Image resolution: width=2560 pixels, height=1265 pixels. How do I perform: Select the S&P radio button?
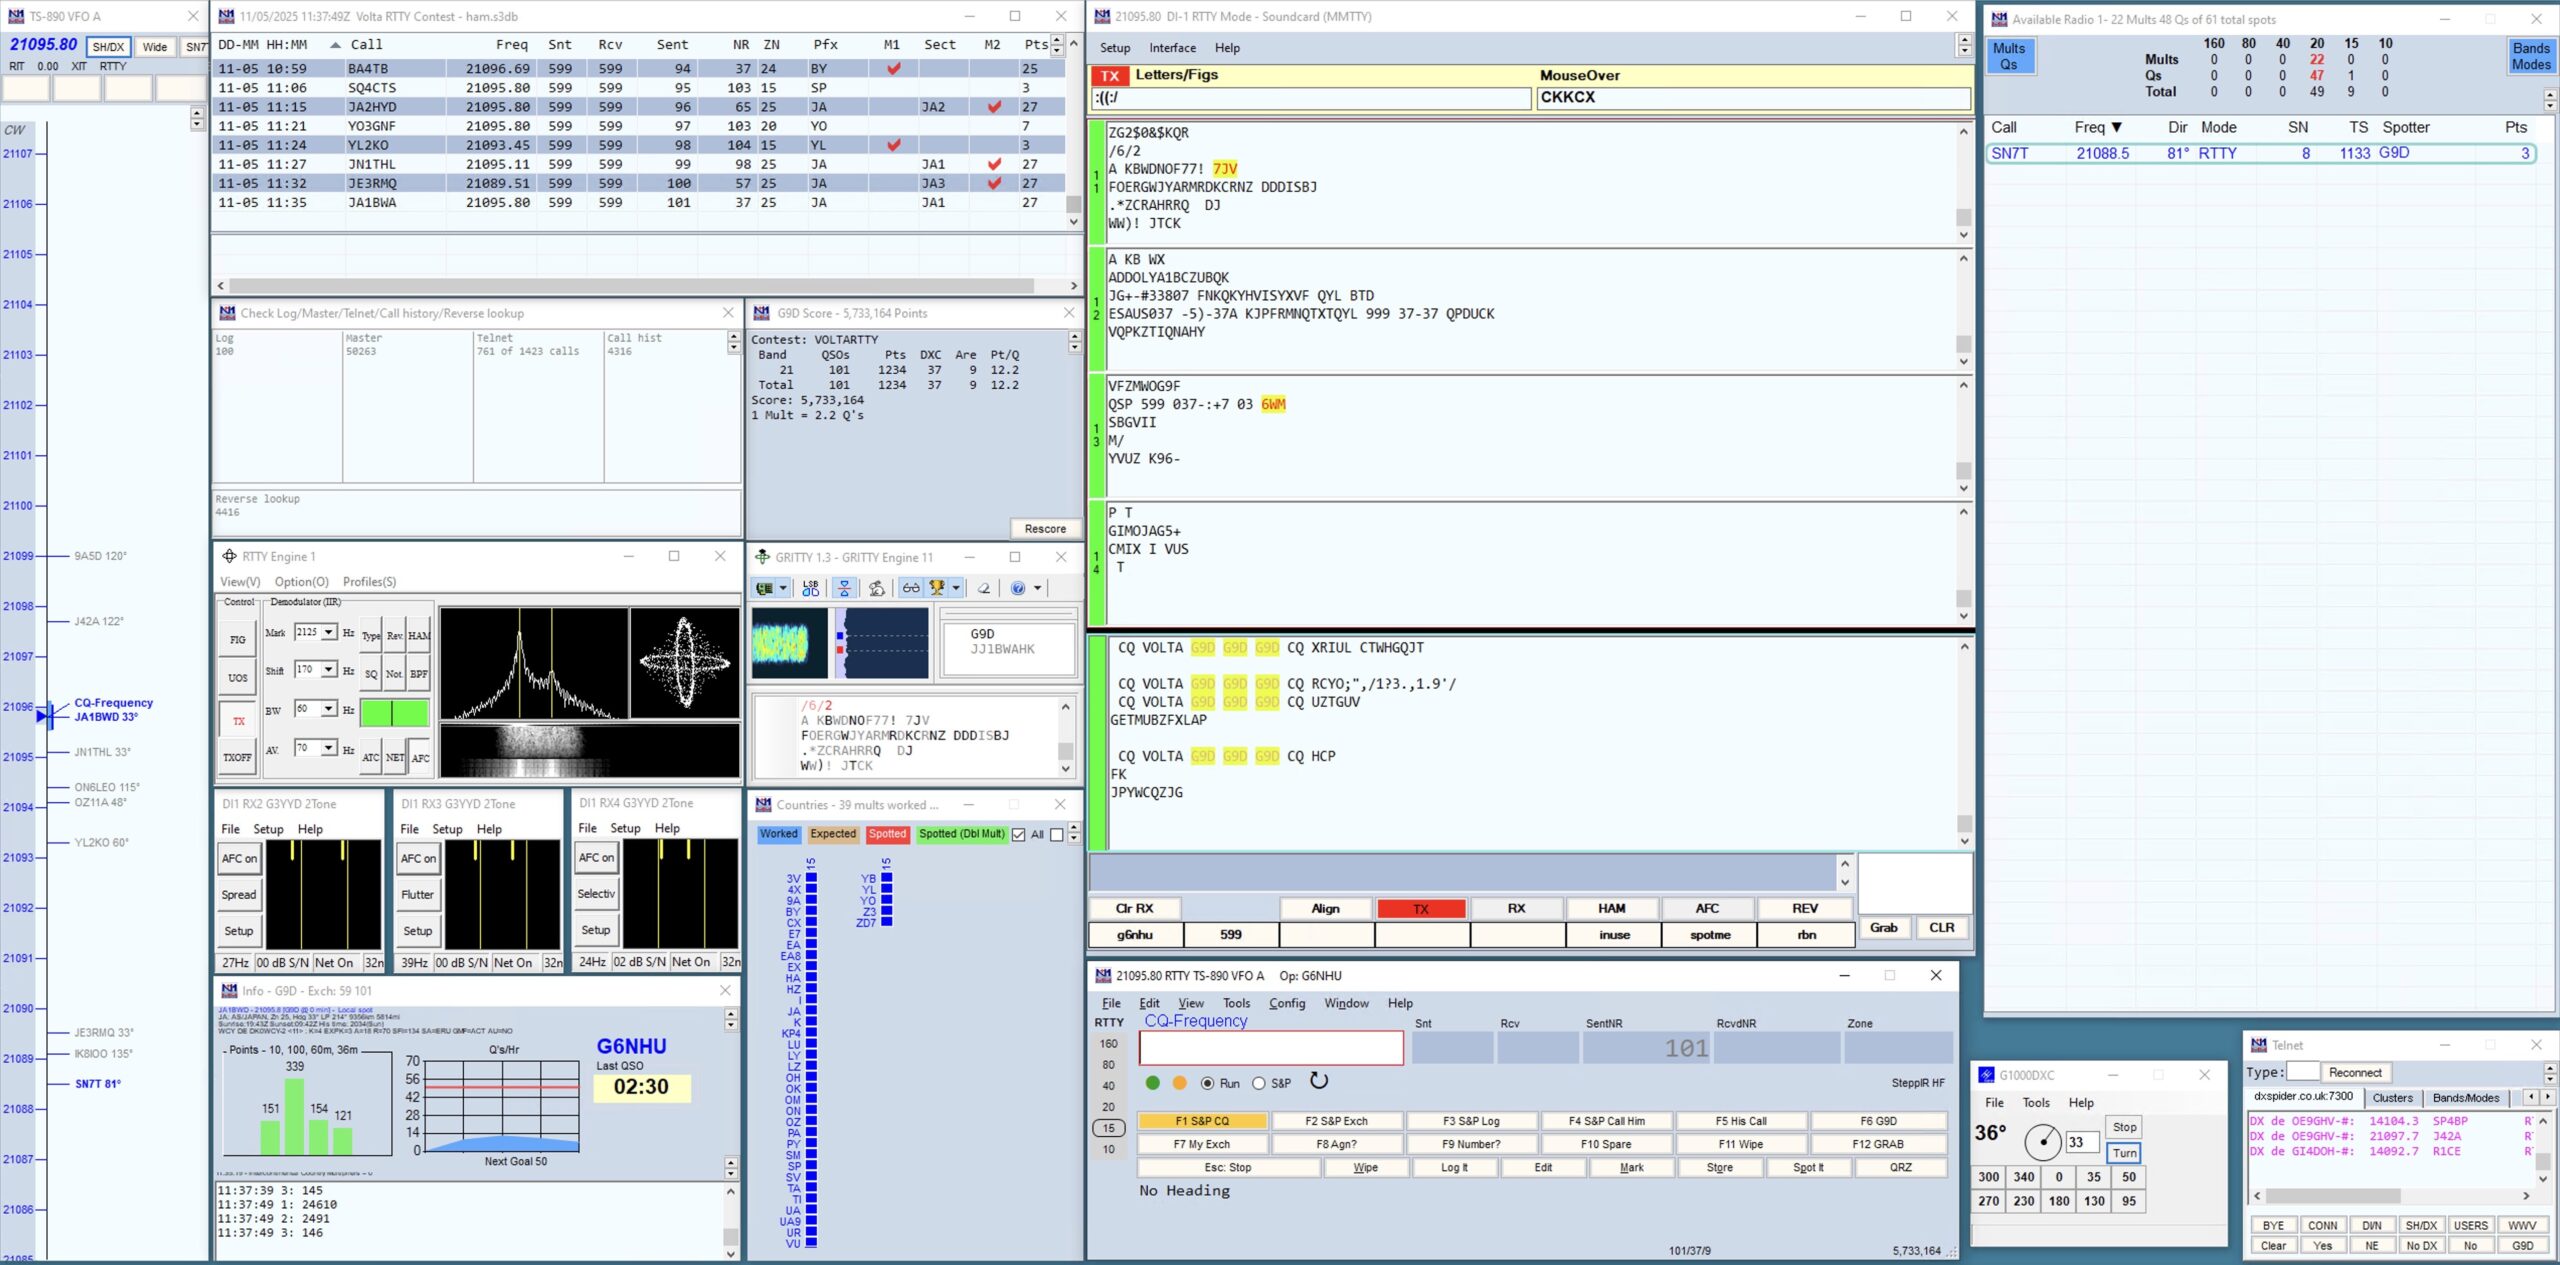(1259, 1083)
